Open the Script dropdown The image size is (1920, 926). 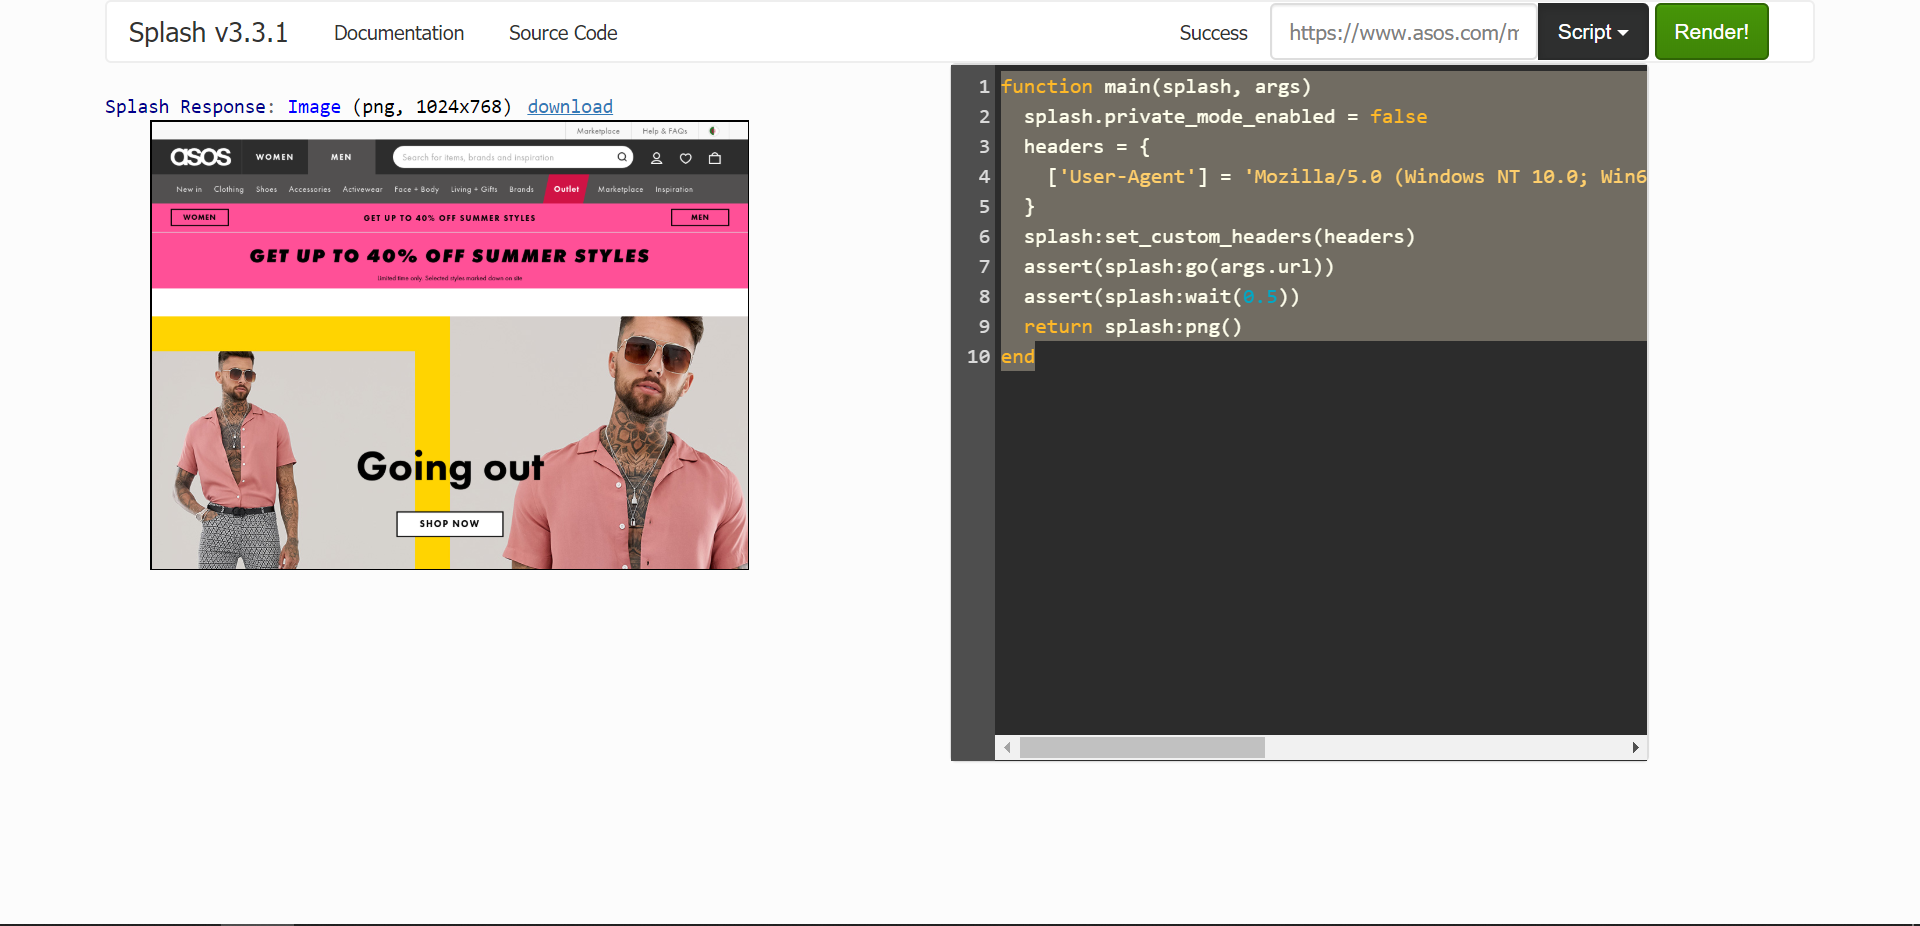(x=1591, y=31)
